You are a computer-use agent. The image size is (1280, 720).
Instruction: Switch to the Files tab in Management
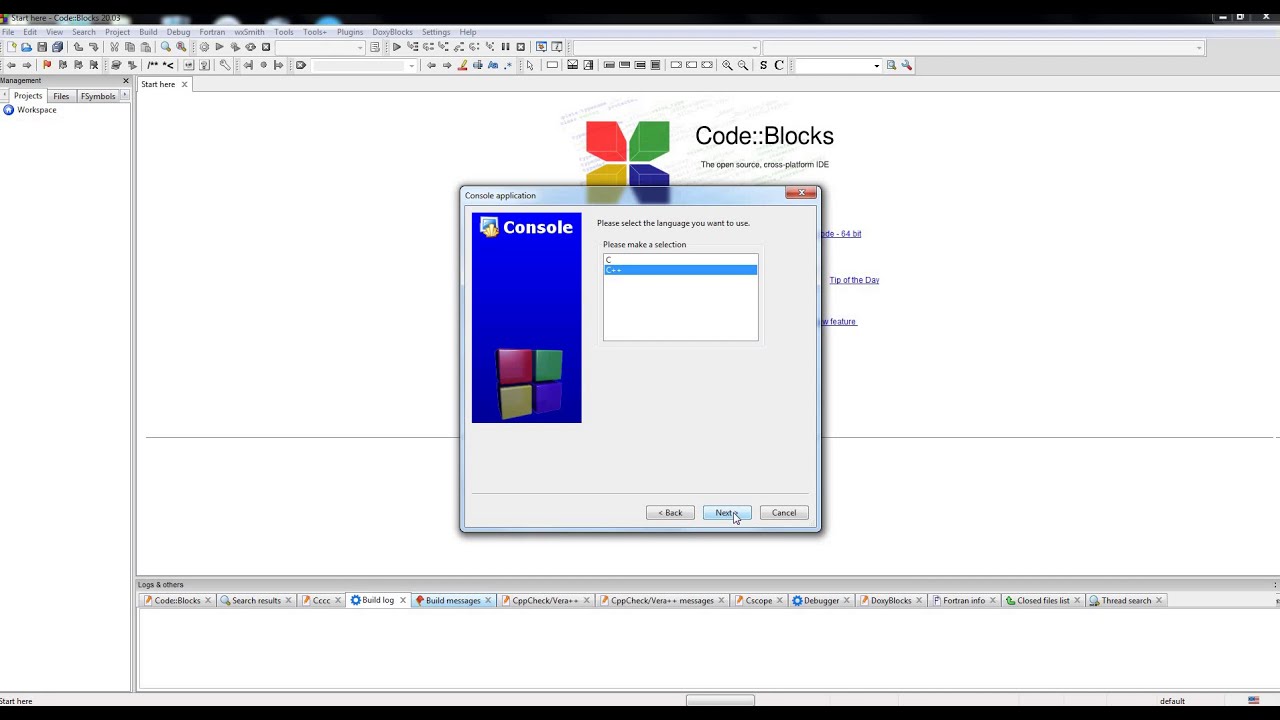pos(61,96)
